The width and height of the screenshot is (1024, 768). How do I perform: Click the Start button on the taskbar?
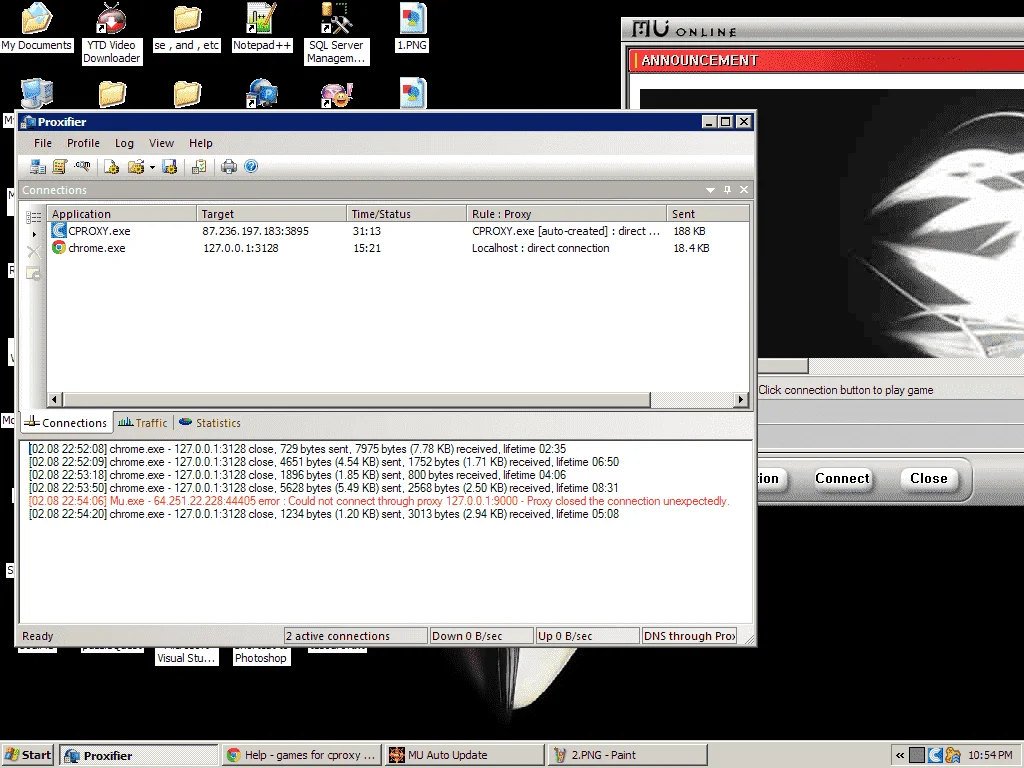(x=27, y=756)
